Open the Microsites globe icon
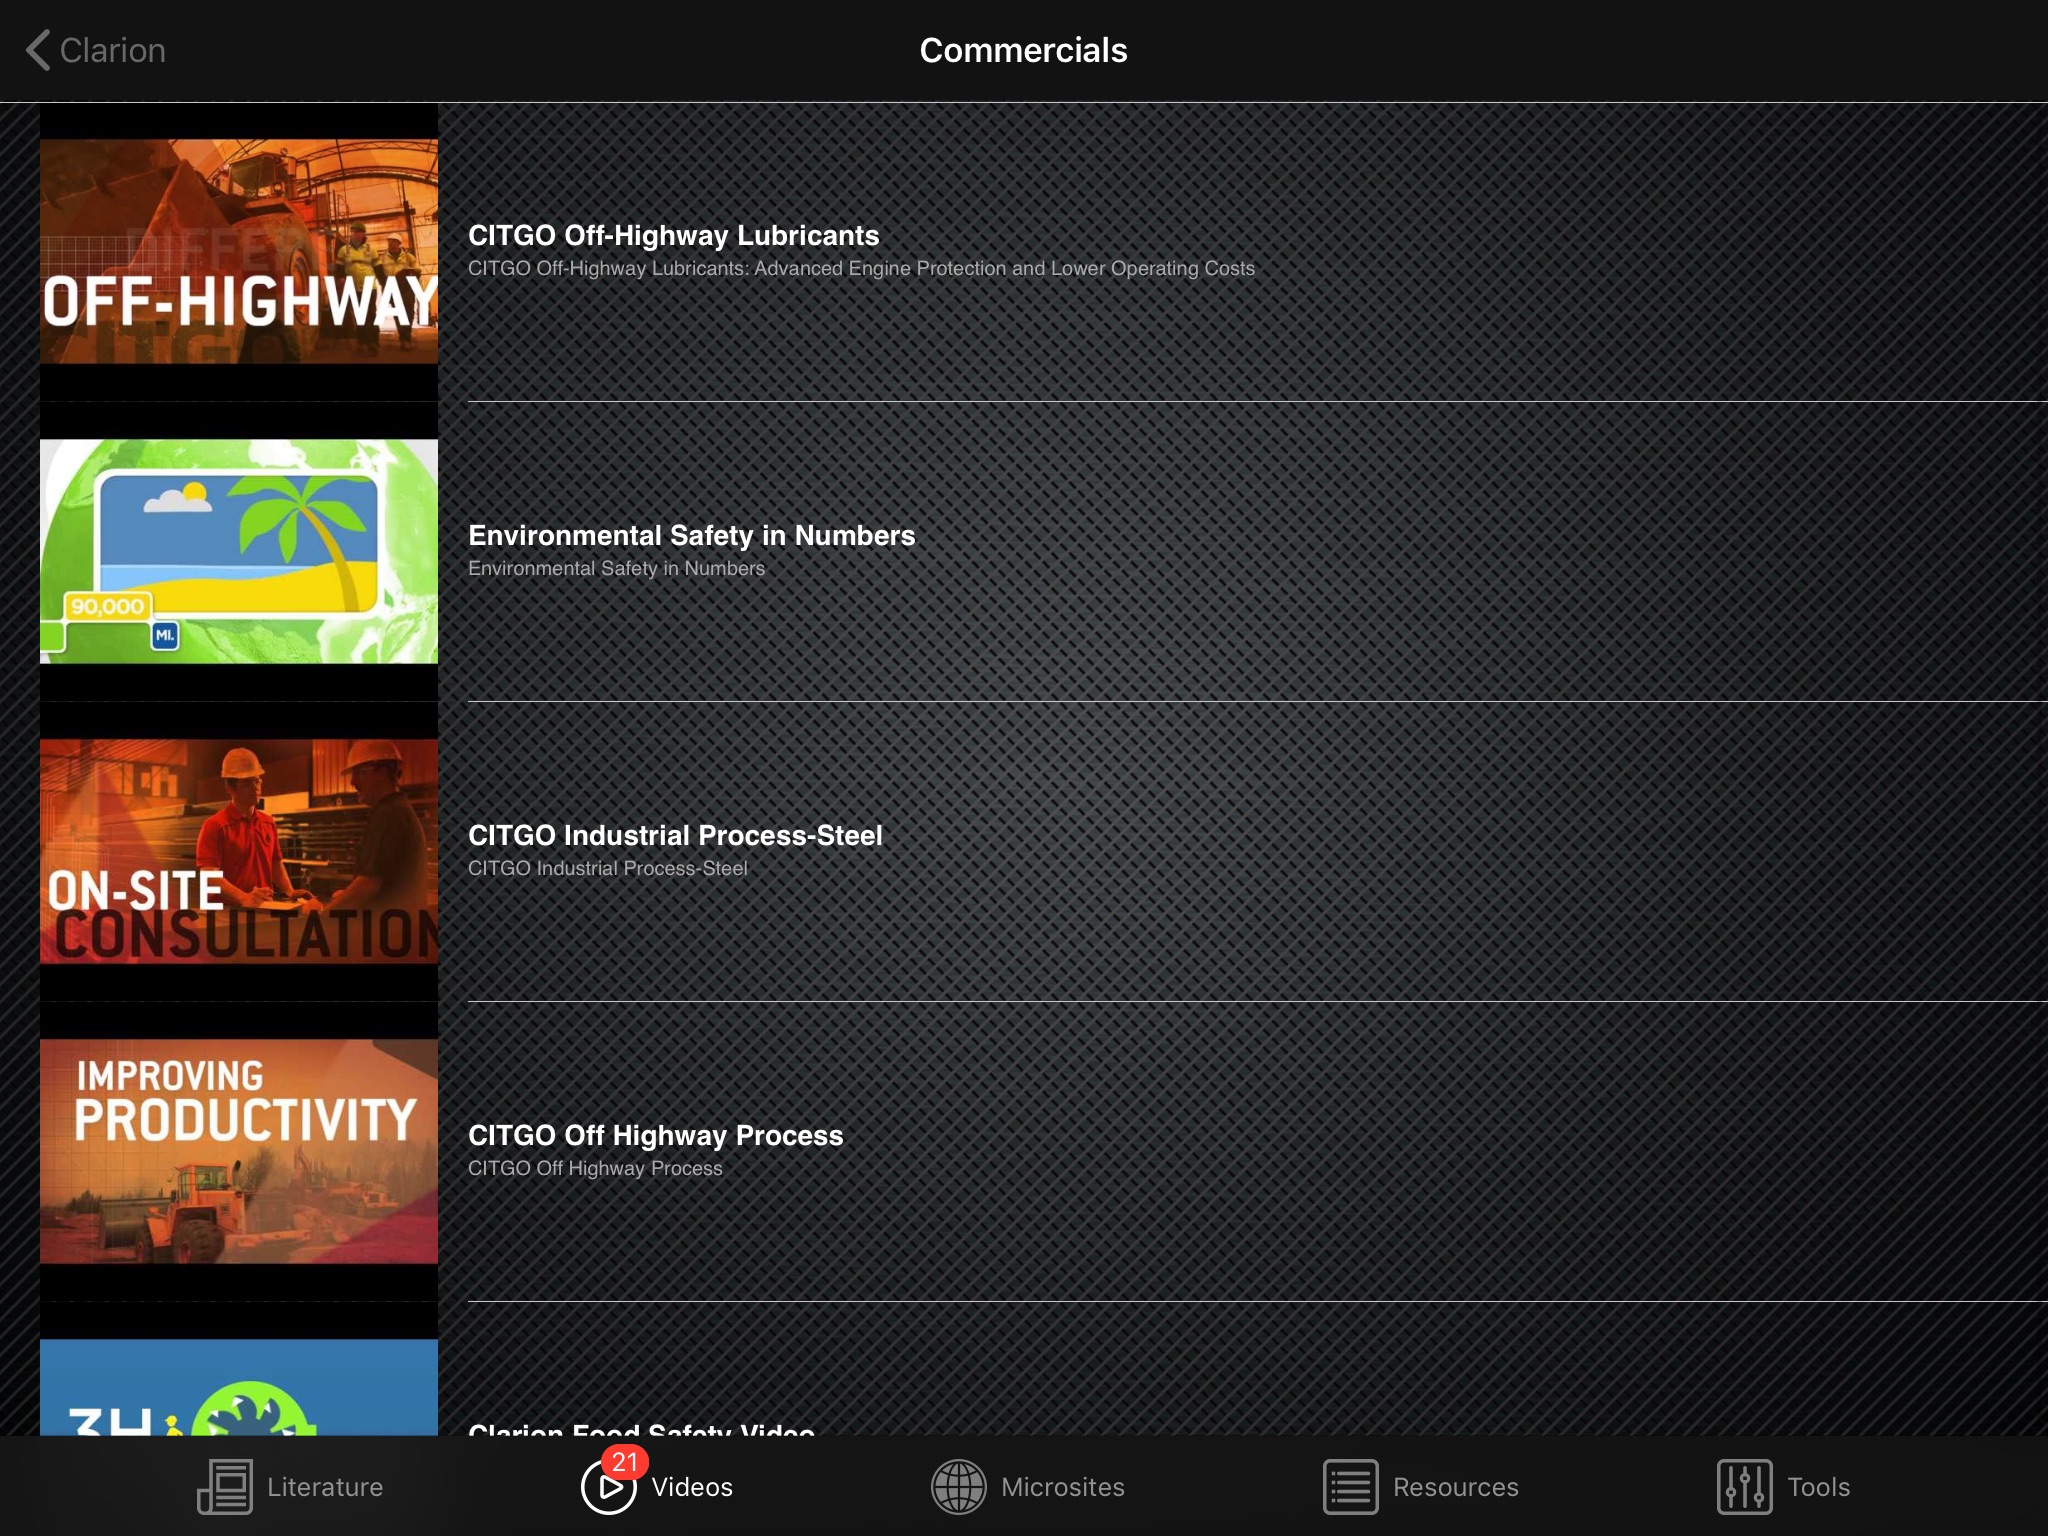Screen dimensions: 2048x1536 click(x=958, y=1487)
